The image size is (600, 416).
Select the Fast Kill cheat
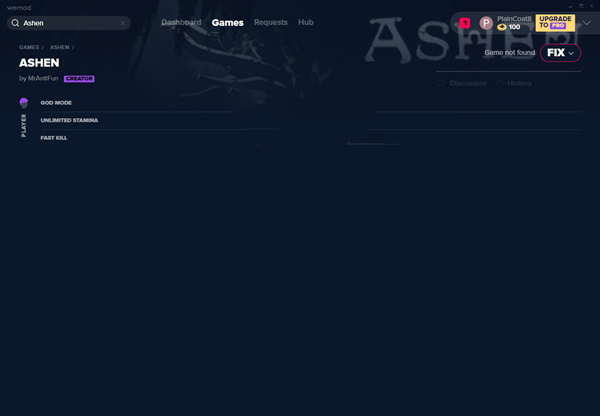click(x=54, y=138)
